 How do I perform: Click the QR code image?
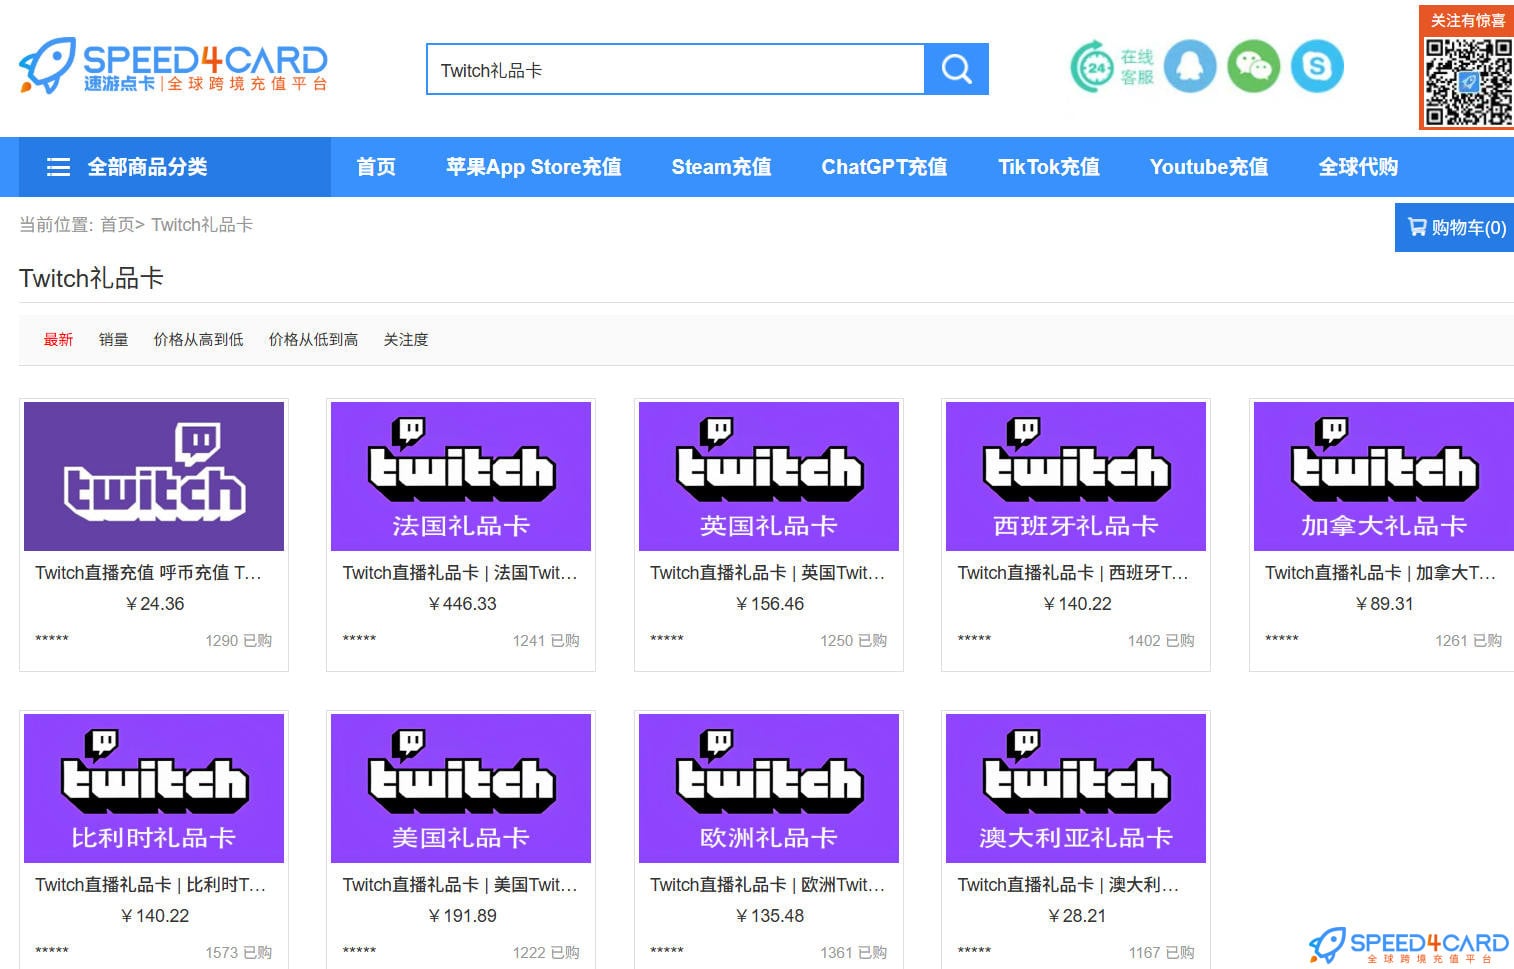click(x=1468, y=80)
